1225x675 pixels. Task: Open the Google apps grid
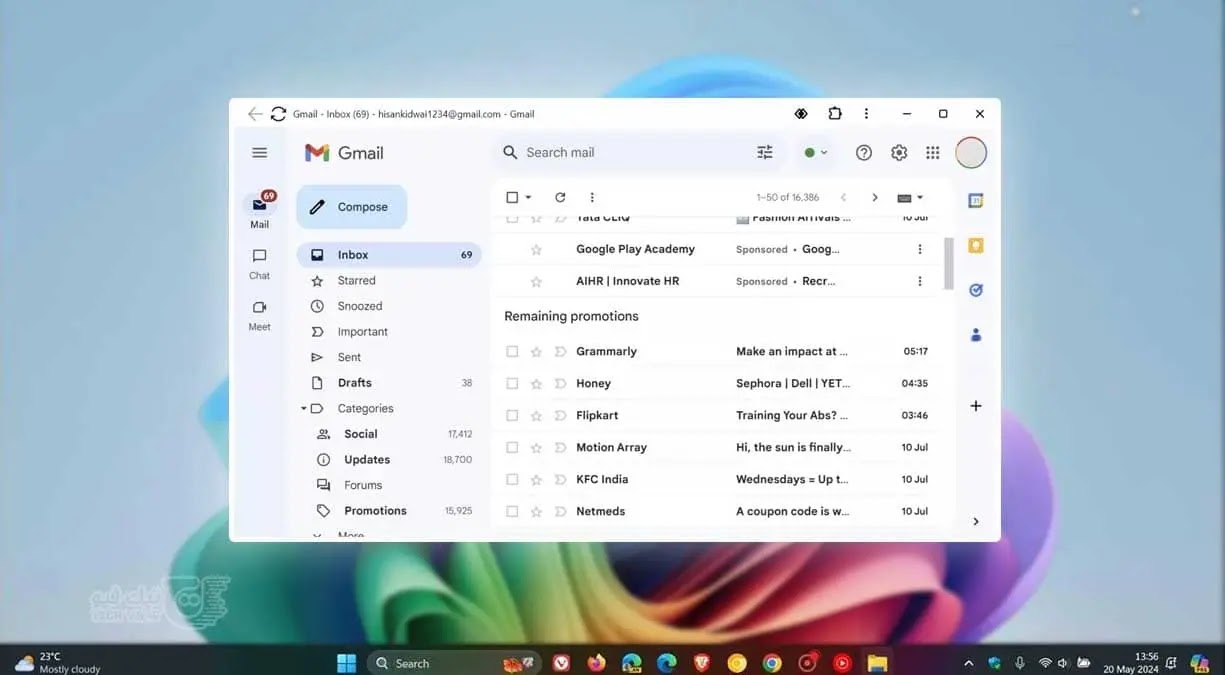pyautogui.click(x=933, y=153)
